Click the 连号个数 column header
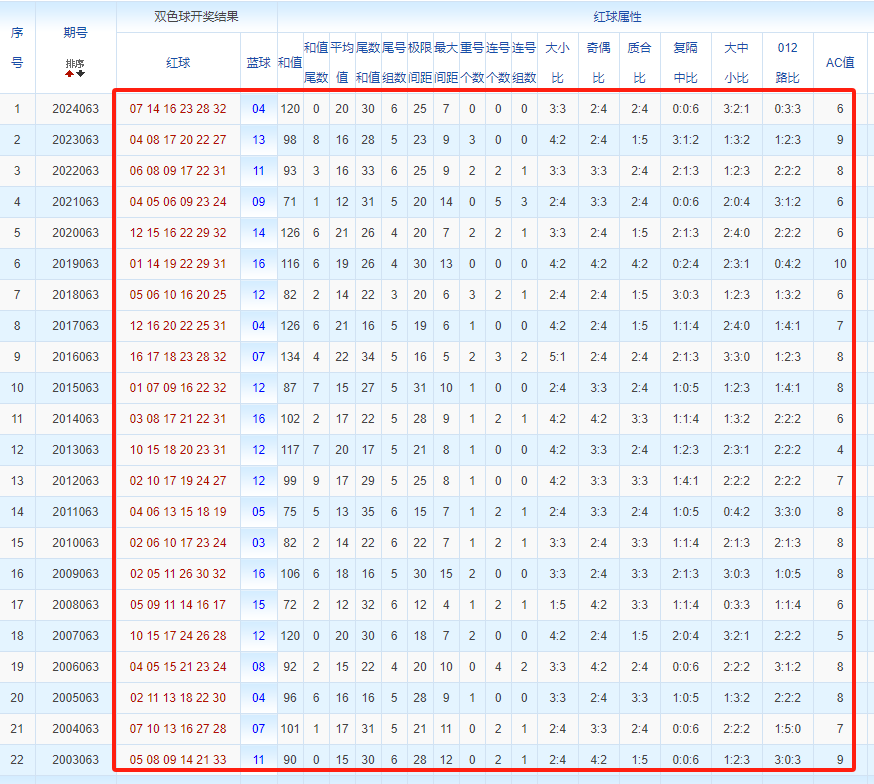Viewport: 874px width, 784px height. pos(498,62)
